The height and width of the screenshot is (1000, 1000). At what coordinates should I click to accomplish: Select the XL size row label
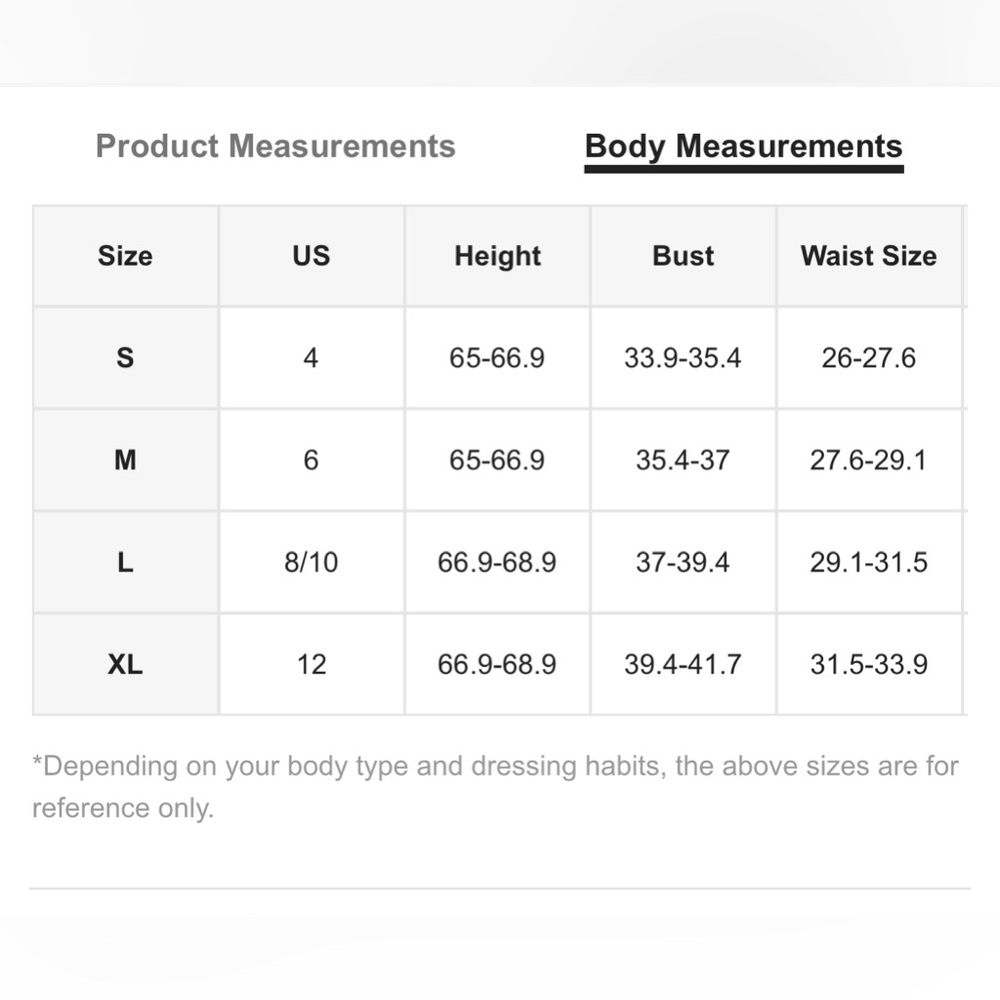pyautogui.click(x=125, y=664)
